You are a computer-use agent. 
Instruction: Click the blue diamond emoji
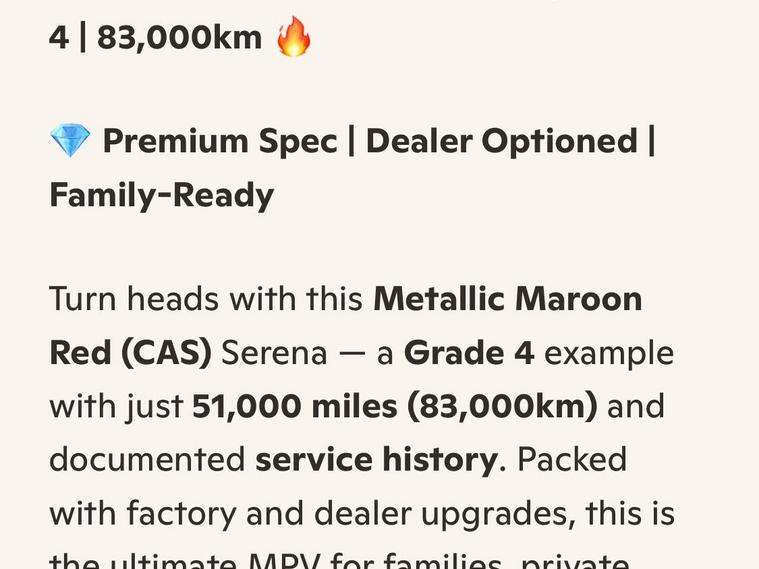pyautogui.click(x=69, y=141)
